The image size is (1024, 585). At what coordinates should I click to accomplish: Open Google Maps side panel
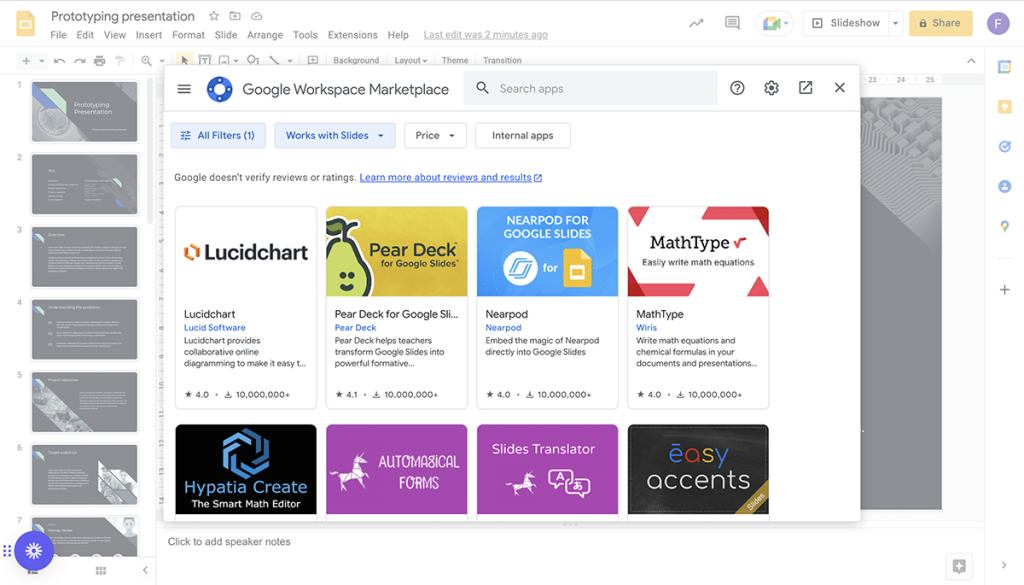1004,227
